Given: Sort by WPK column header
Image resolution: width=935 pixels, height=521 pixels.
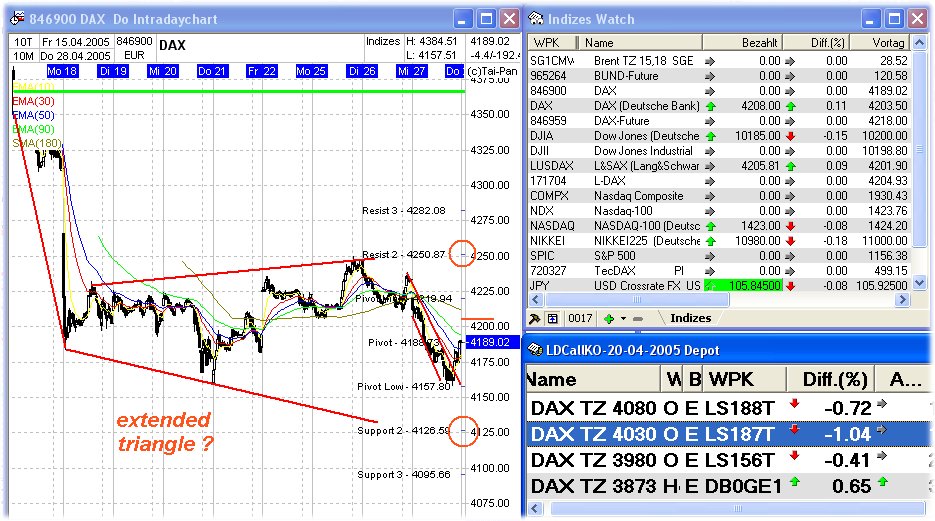Looking at the screenshot, I should point(552,43).
